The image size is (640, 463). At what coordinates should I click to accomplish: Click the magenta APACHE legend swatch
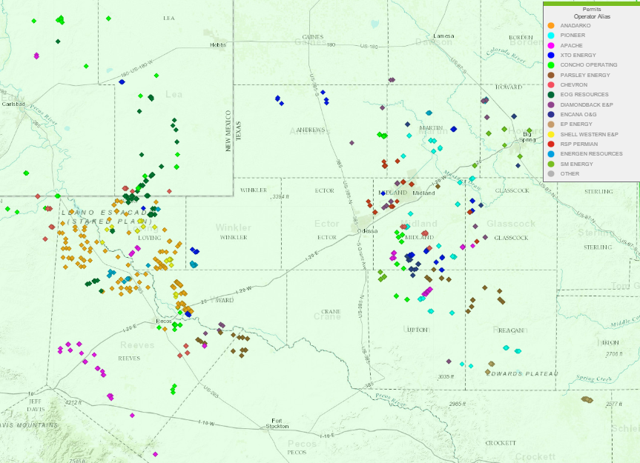(551, 45)
